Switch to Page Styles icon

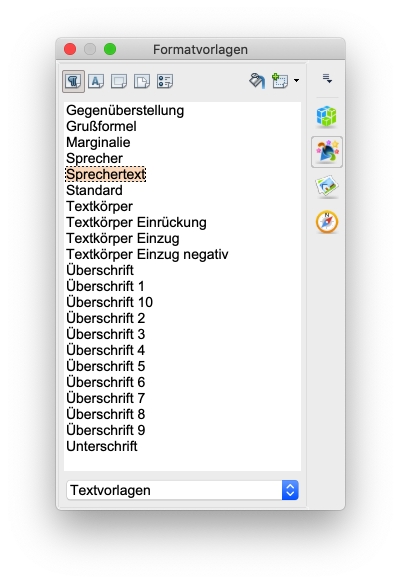pos(142,81)
